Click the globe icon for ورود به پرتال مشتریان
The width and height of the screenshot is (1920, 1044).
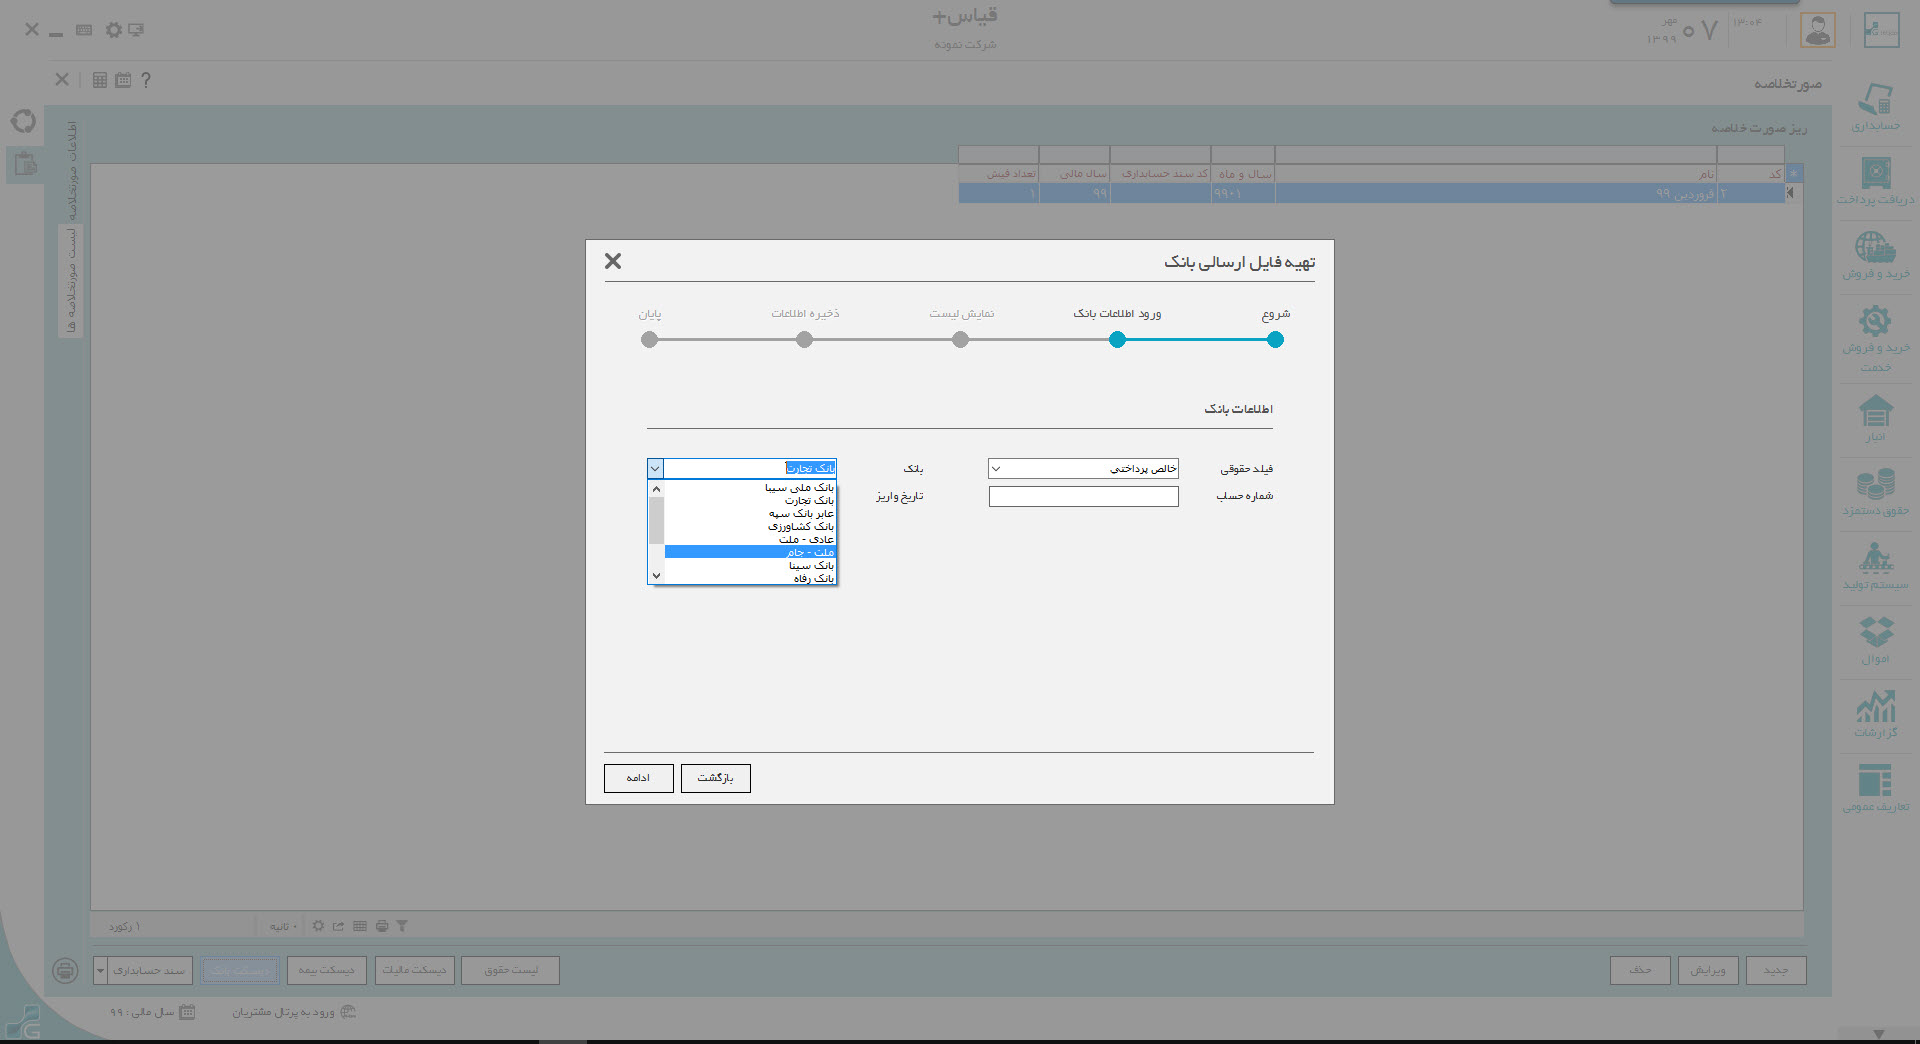pos(348,1011)
